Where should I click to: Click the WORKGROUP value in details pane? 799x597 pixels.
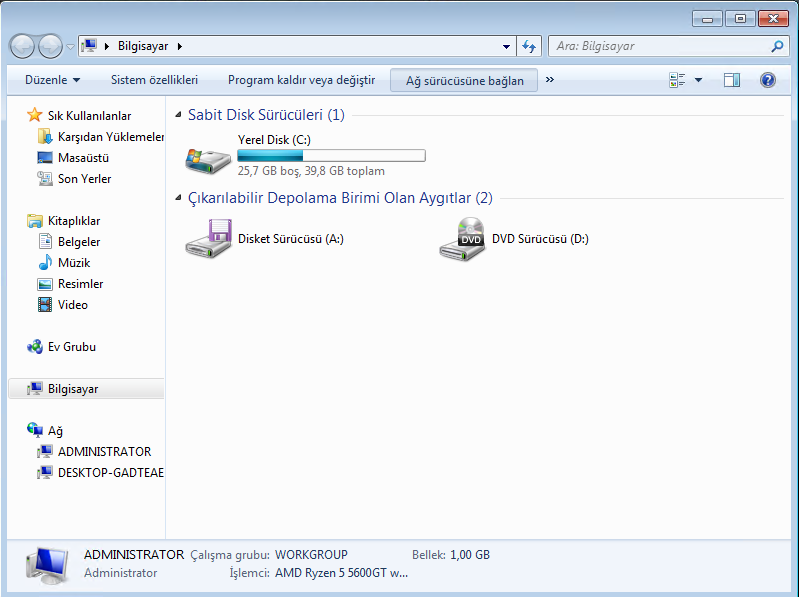[x=311, y=555]
